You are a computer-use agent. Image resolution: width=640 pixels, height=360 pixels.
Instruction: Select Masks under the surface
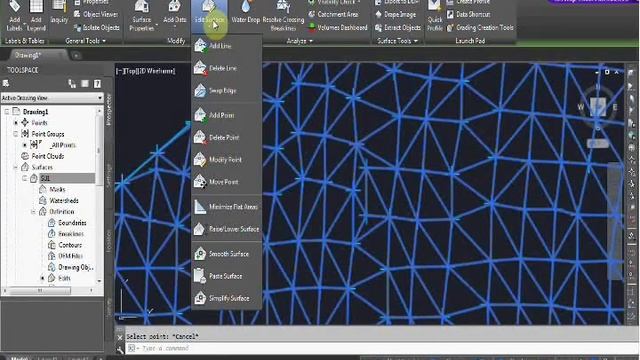[x=57, y=189]
